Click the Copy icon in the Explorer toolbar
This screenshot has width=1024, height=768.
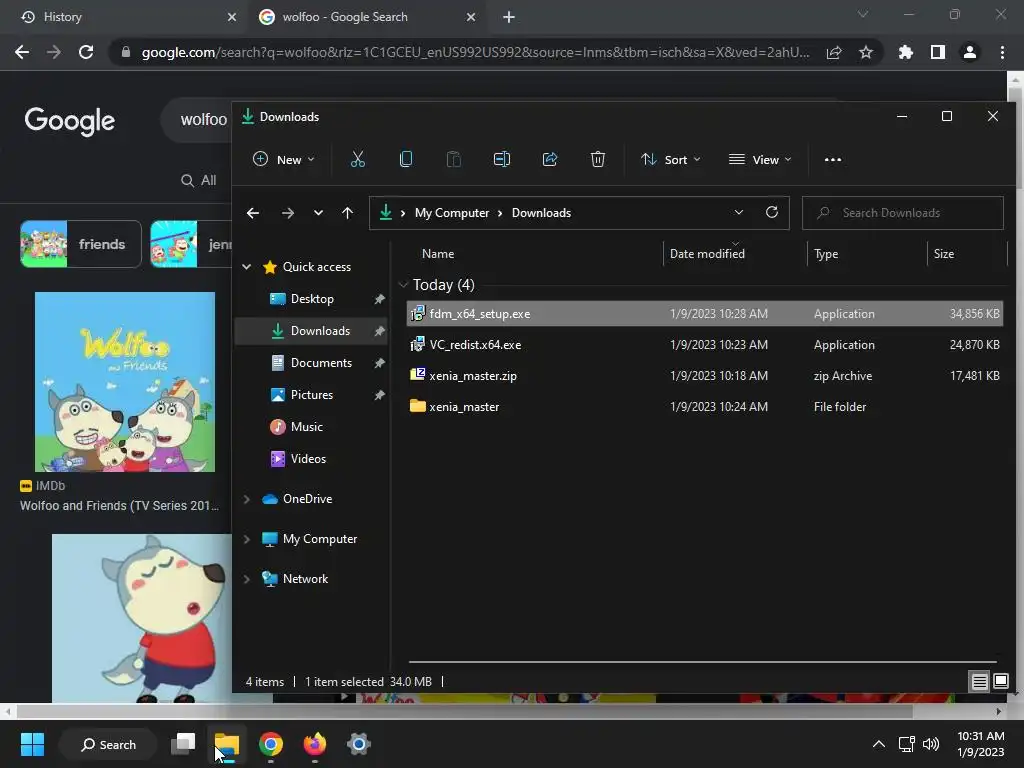[x=406, y=159]
